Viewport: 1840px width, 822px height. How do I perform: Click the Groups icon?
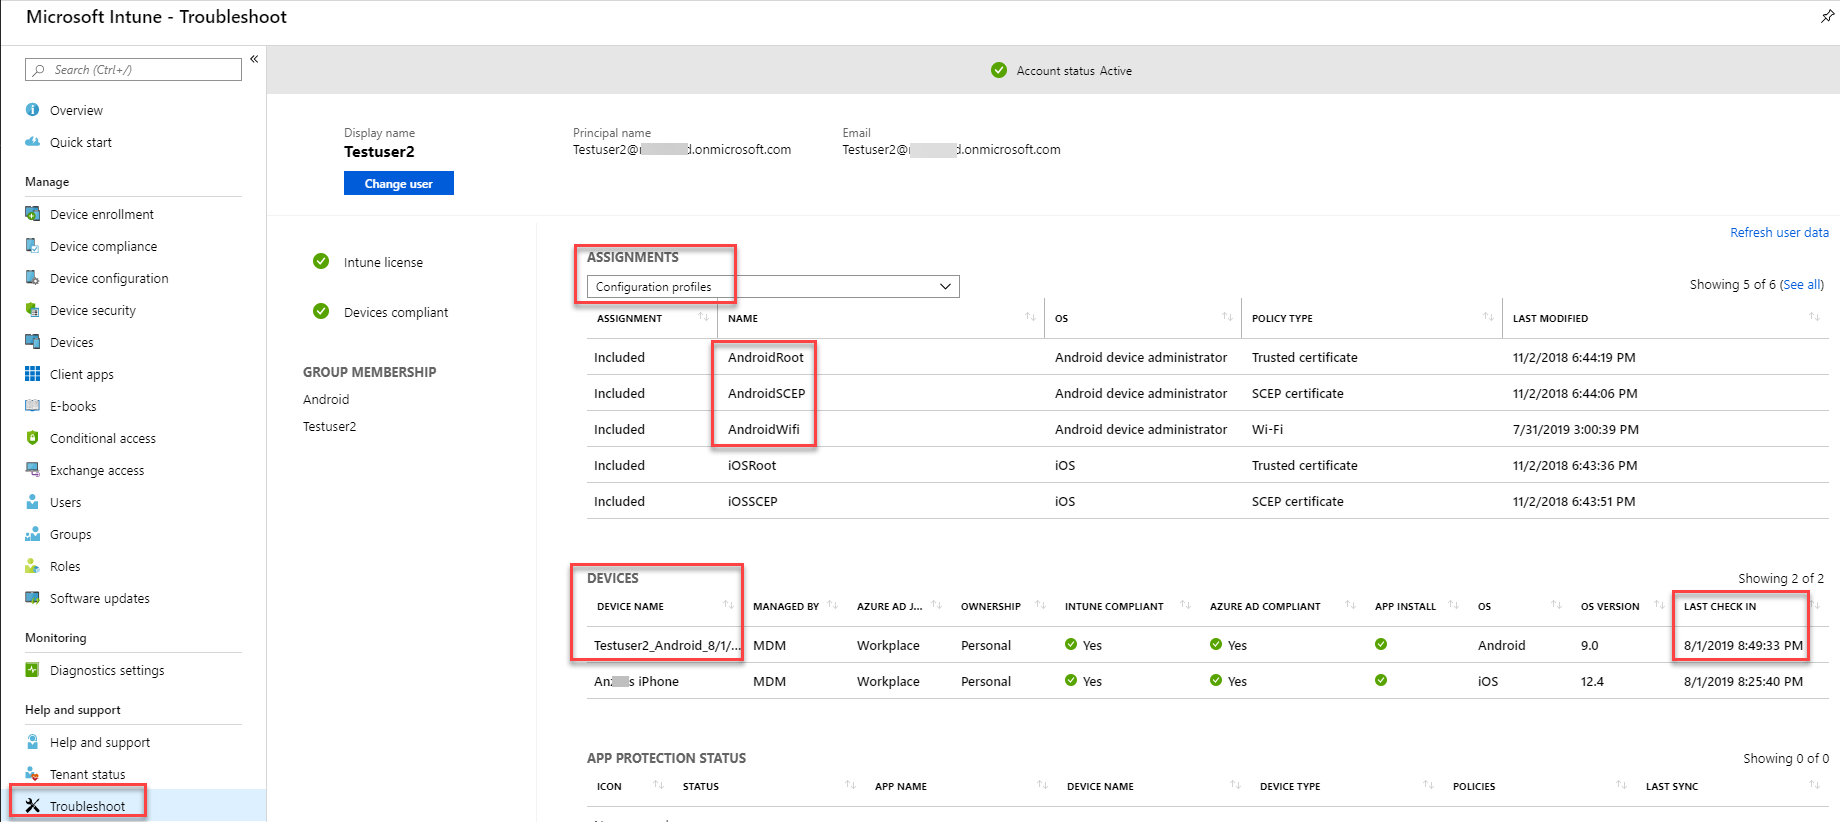coord(32,534)
